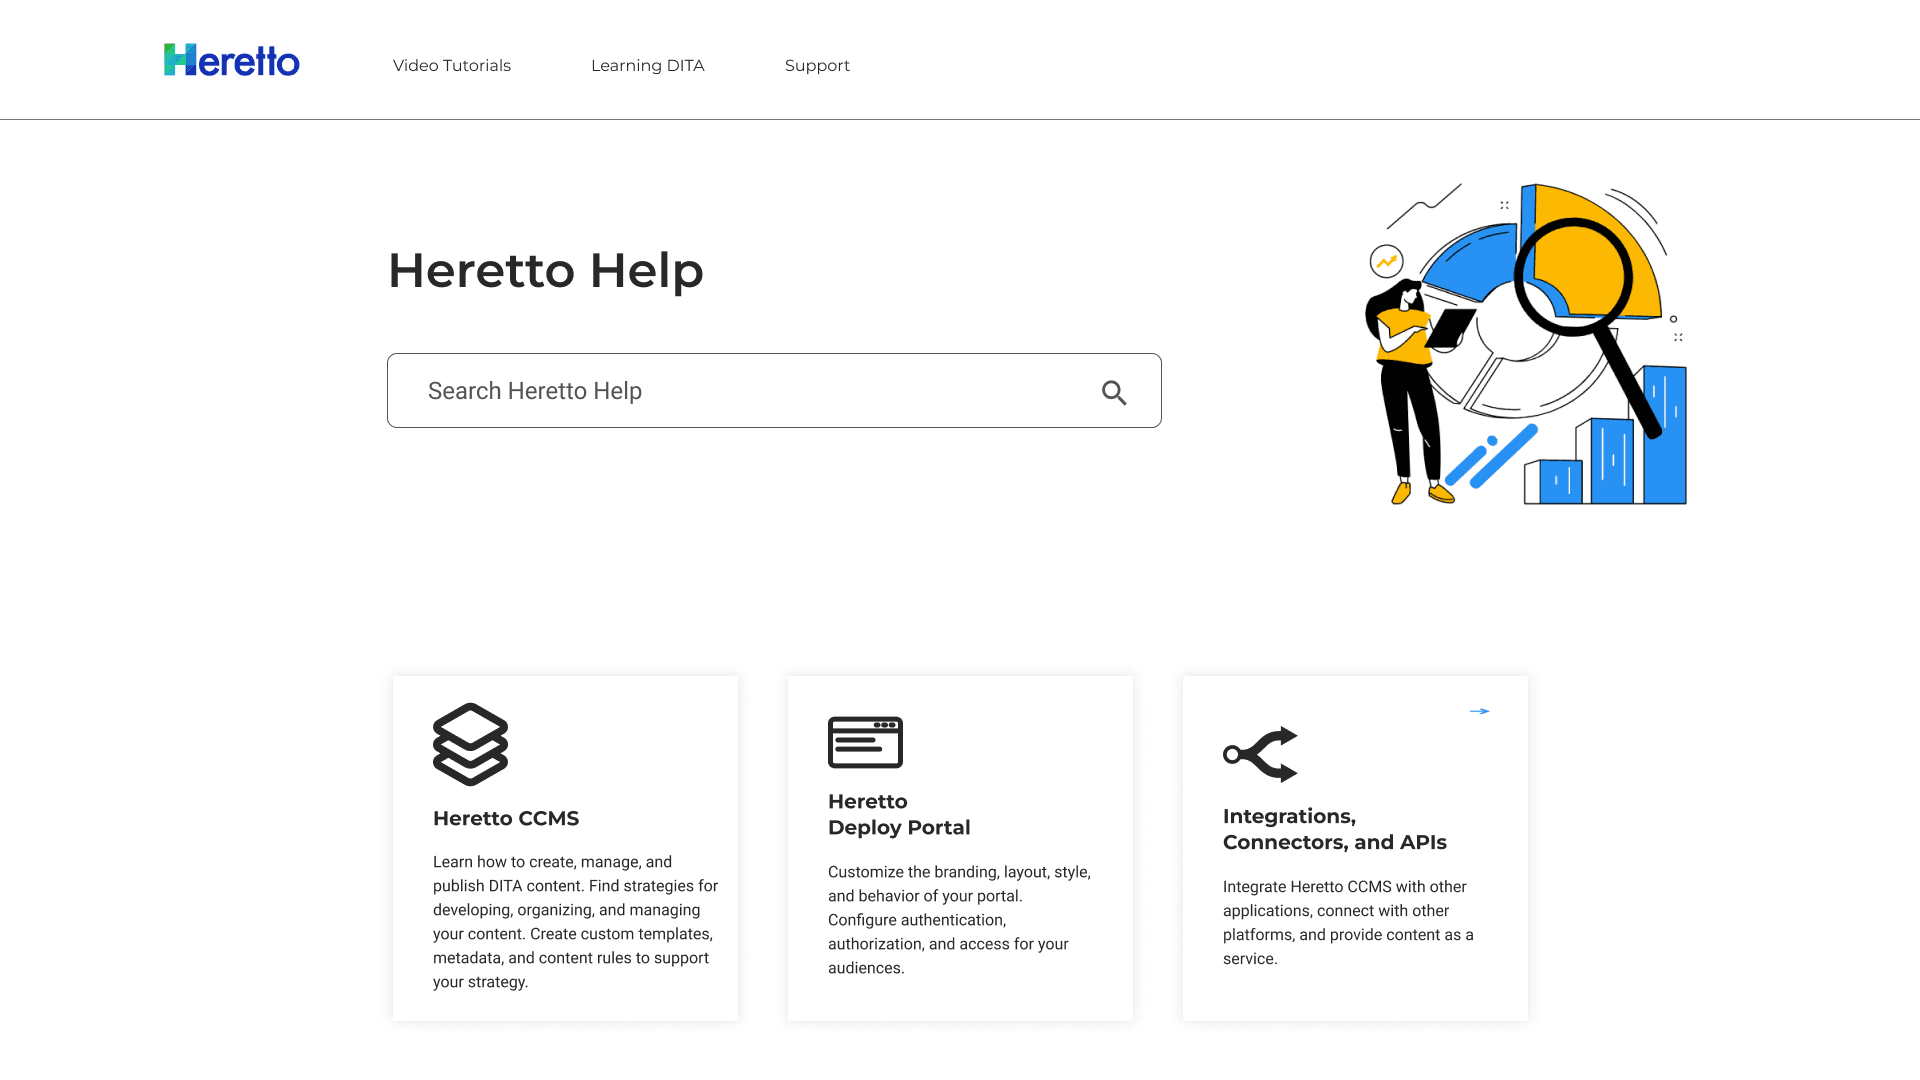Click the "Integrate Heretto CCMS with other" description

pos(1348,922)
